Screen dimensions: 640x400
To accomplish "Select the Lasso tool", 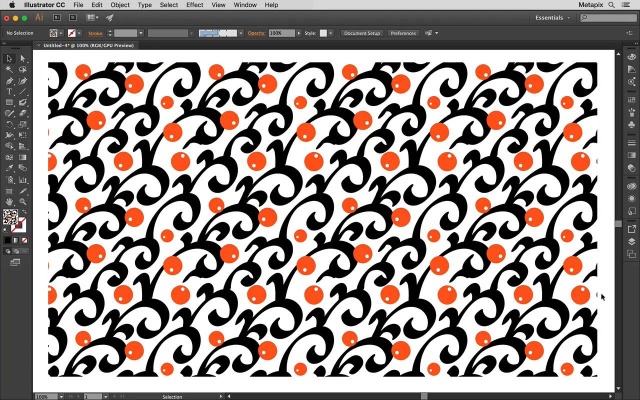I will pyautogui.click(x=22, y=70).
